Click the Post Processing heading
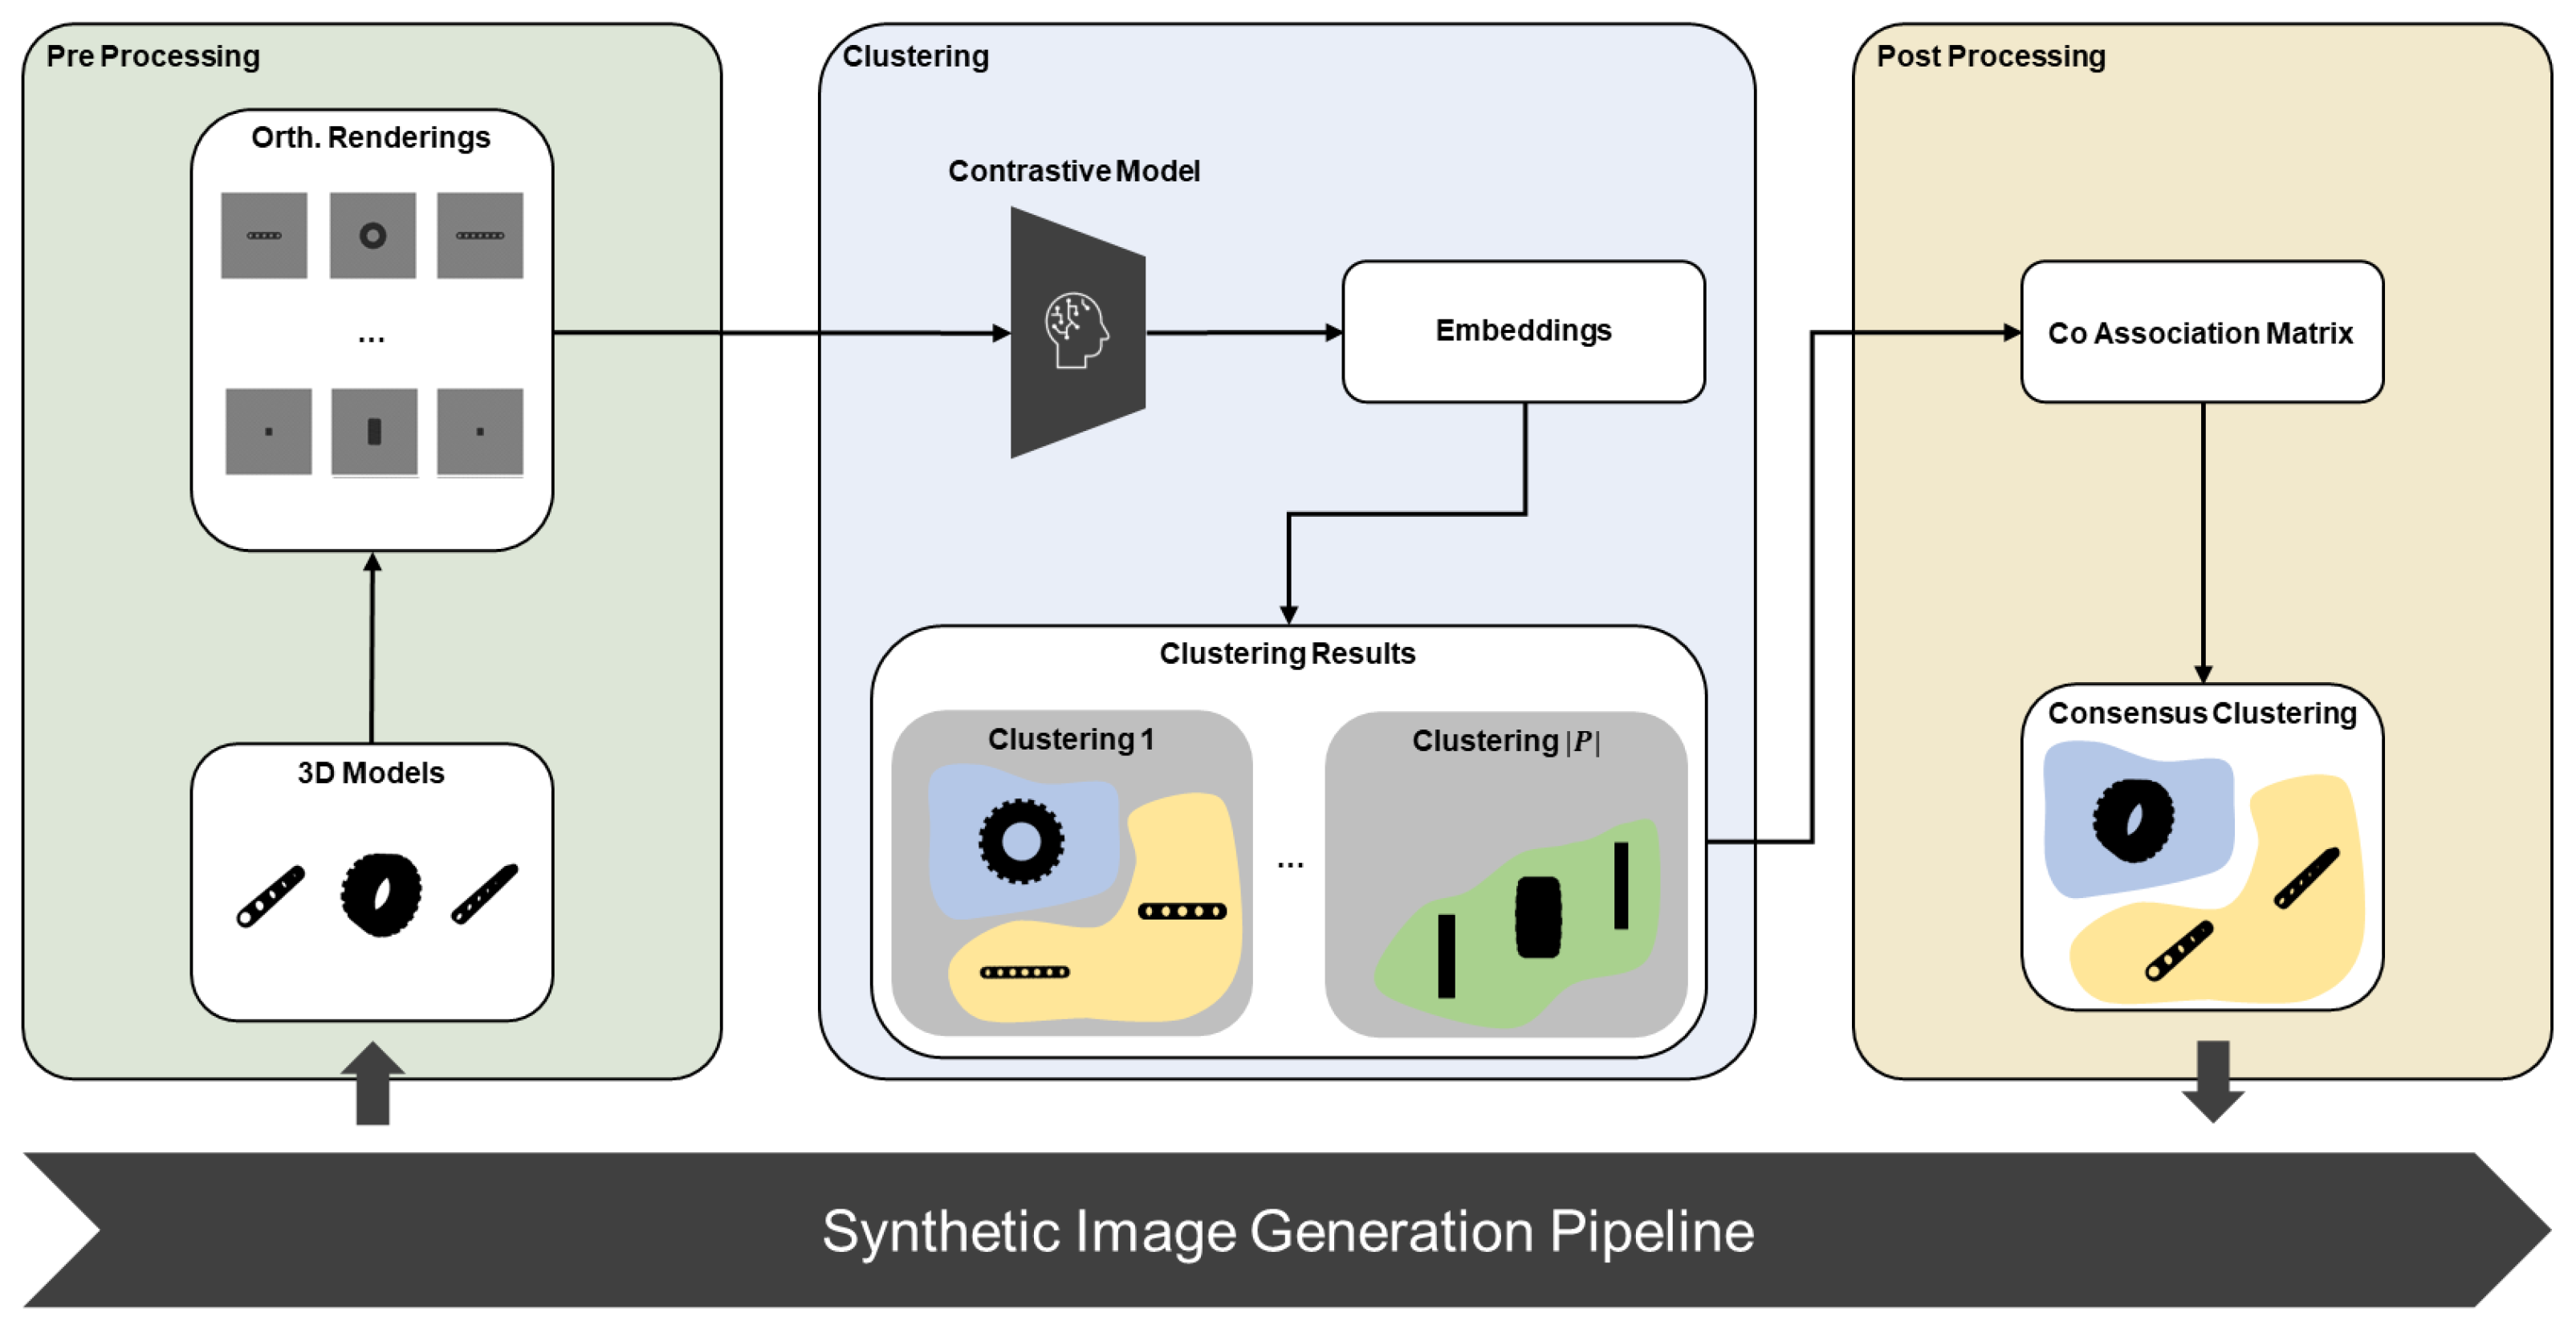Viewport: 2576px width, 1329px height. pyautogui.click(x=1990, y=56)
